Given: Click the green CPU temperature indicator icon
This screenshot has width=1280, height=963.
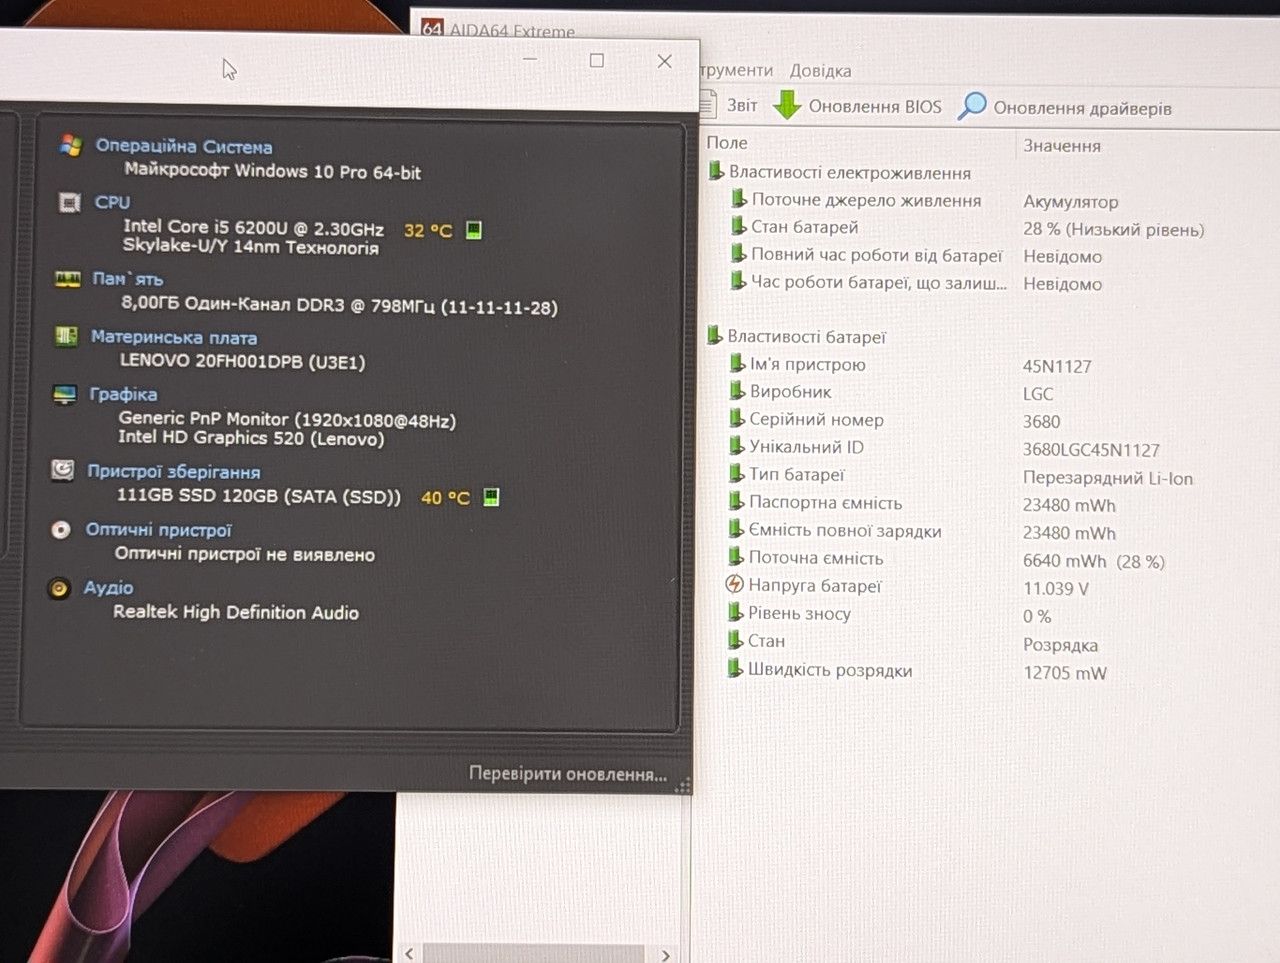Looking at the screenshot, I should tap(474, 230).
